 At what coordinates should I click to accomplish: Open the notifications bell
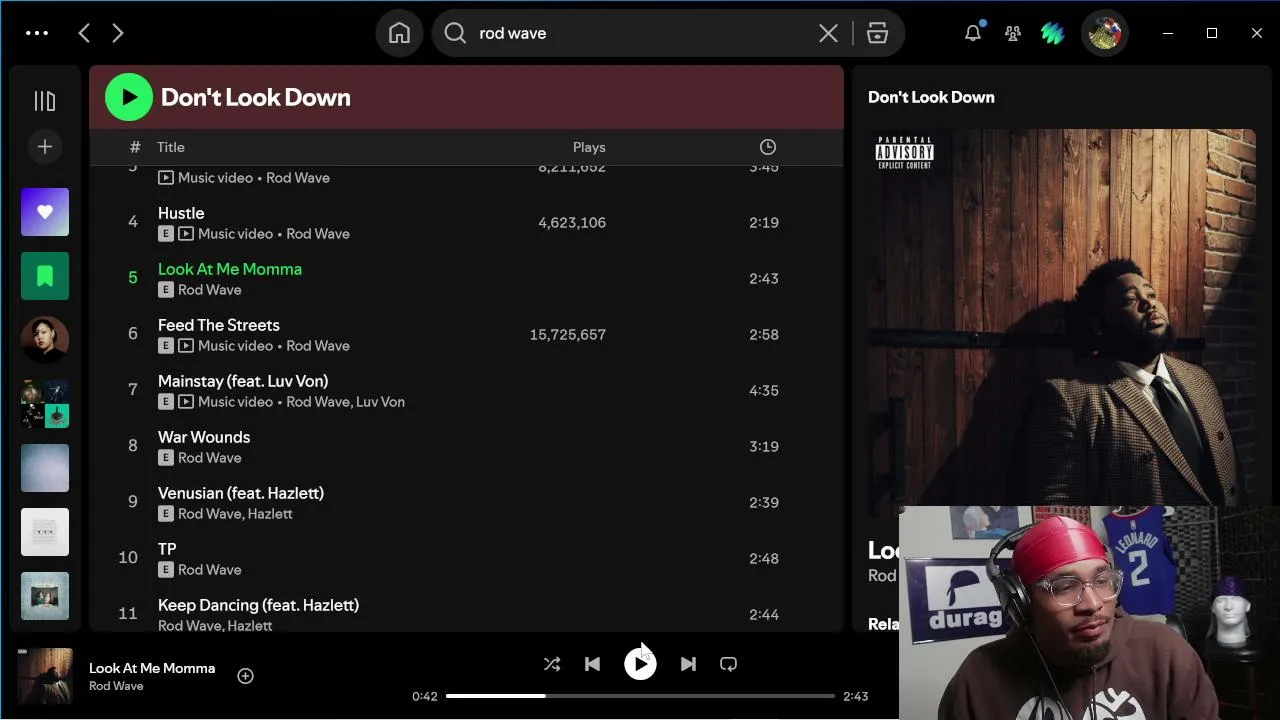pyautogui.click(x=973, y=33)
